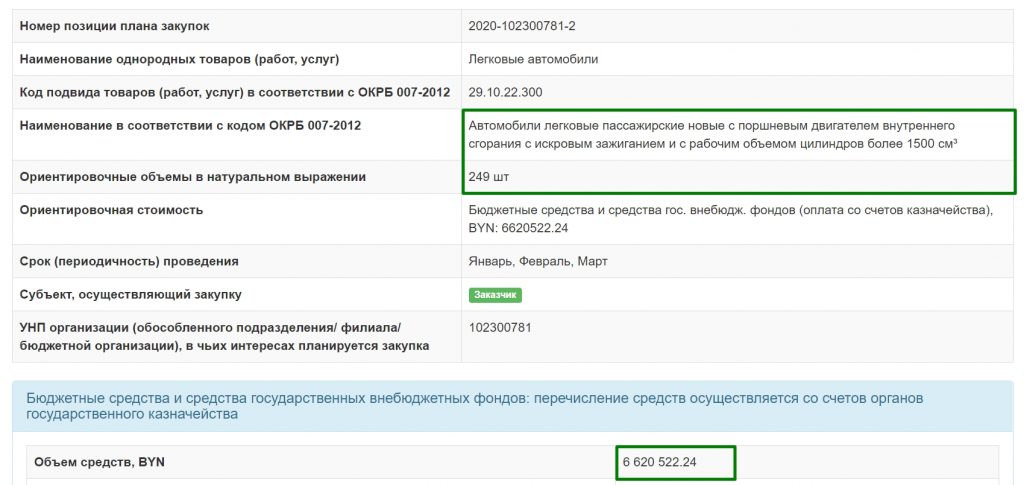Screen dimensions: 1024x485
Task: Click the Январь, Февраль, Март period value
Action: 538,261
